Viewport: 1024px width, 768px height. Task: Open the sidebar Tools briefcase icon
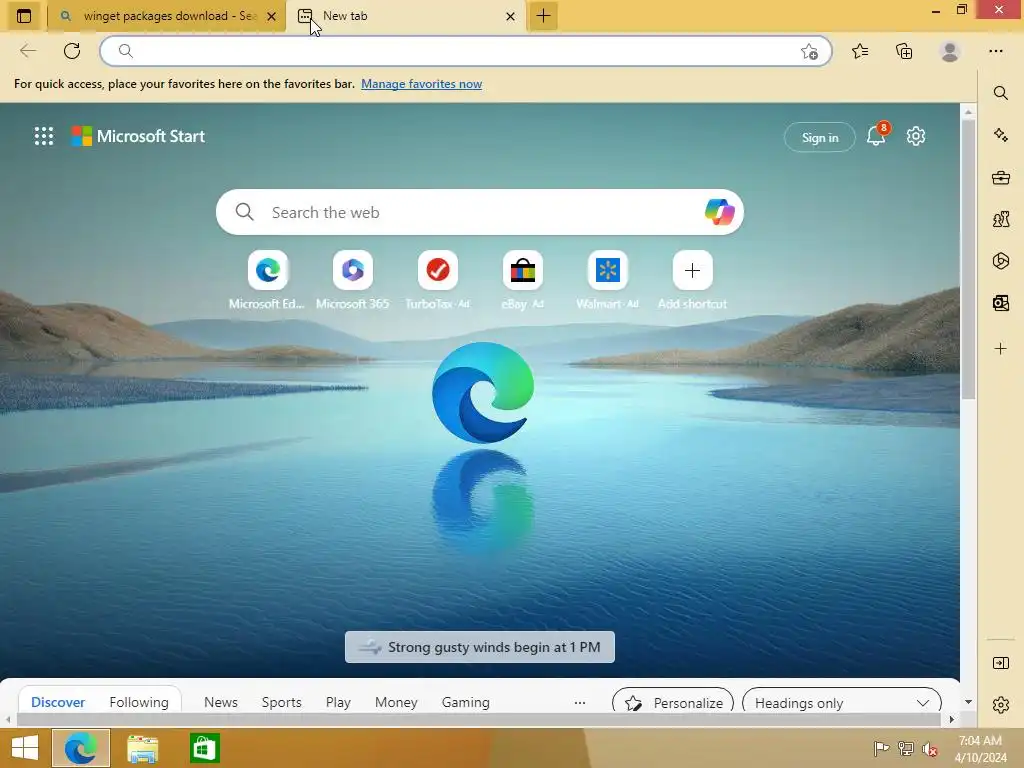coord(1000,178)
